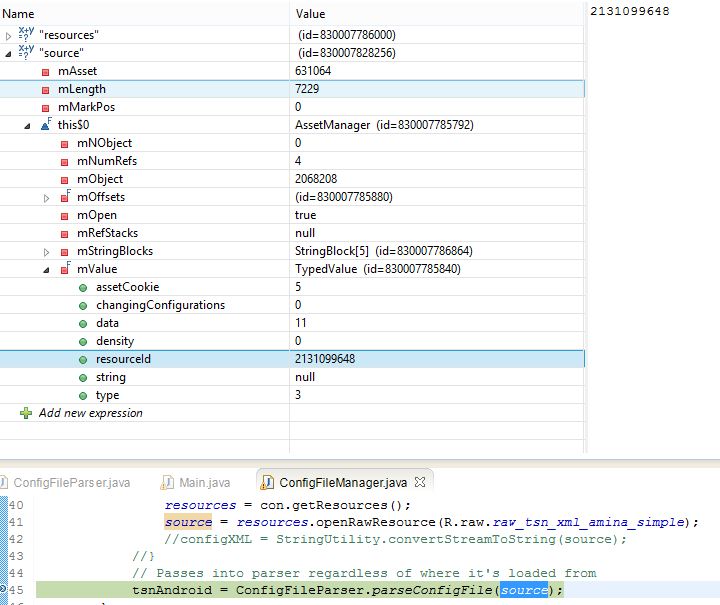Screen dimensions: 720x605
Task: Click the AssetManager value cell
Action: (384, 125)
